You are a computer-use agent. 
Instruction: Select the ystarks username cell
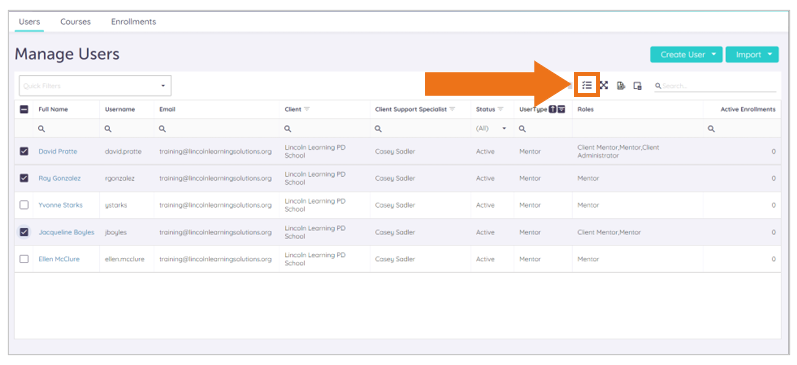pos(115,205)
